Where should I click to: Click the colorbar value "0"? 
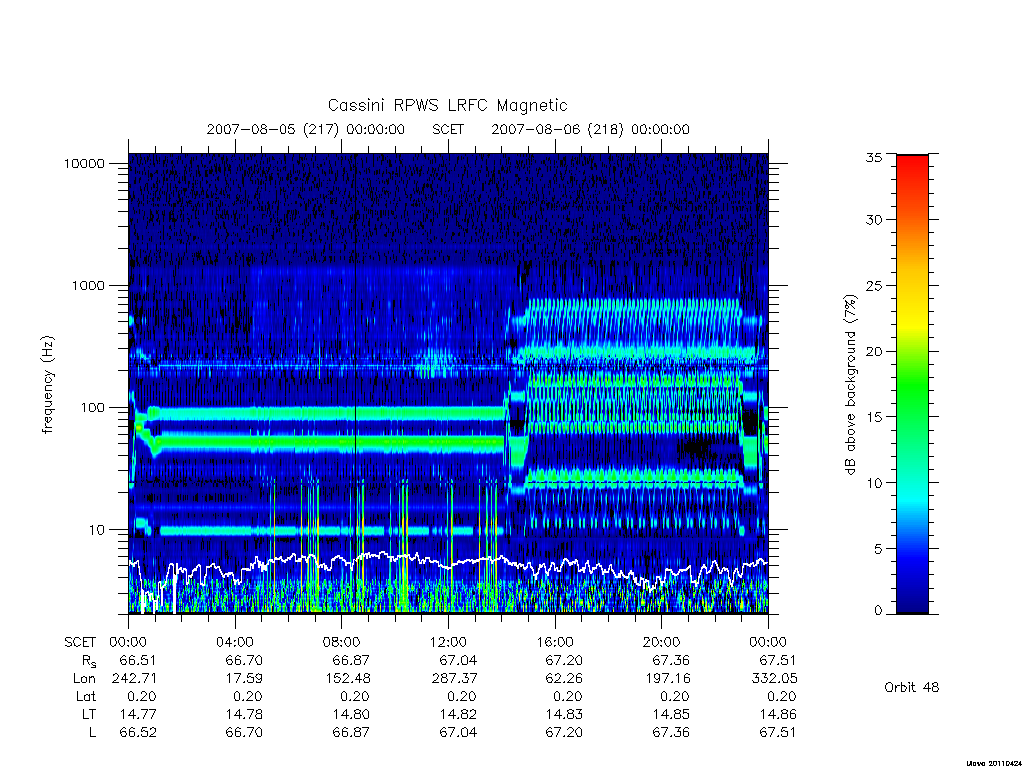coord(878,611)
